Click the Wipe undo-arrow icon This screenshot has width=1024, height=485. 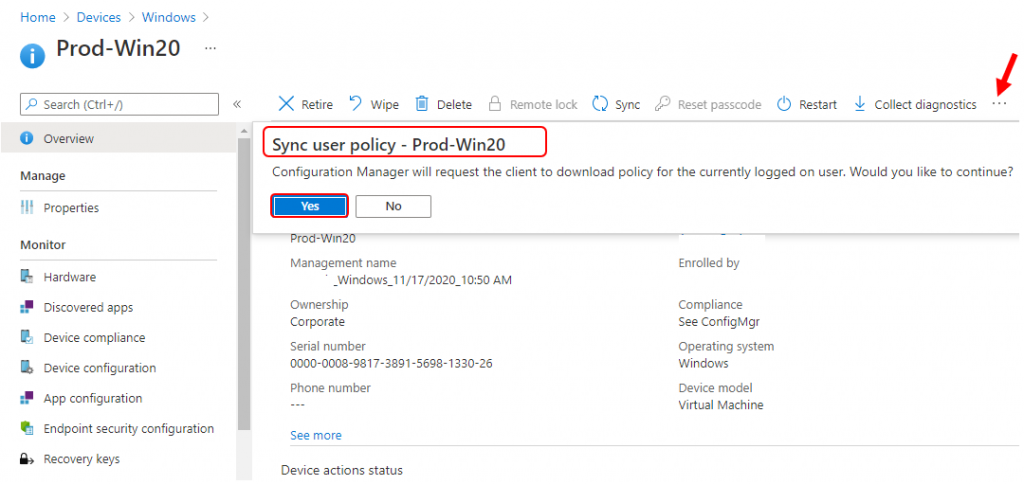pyautogui.click(x=355, y=104)
